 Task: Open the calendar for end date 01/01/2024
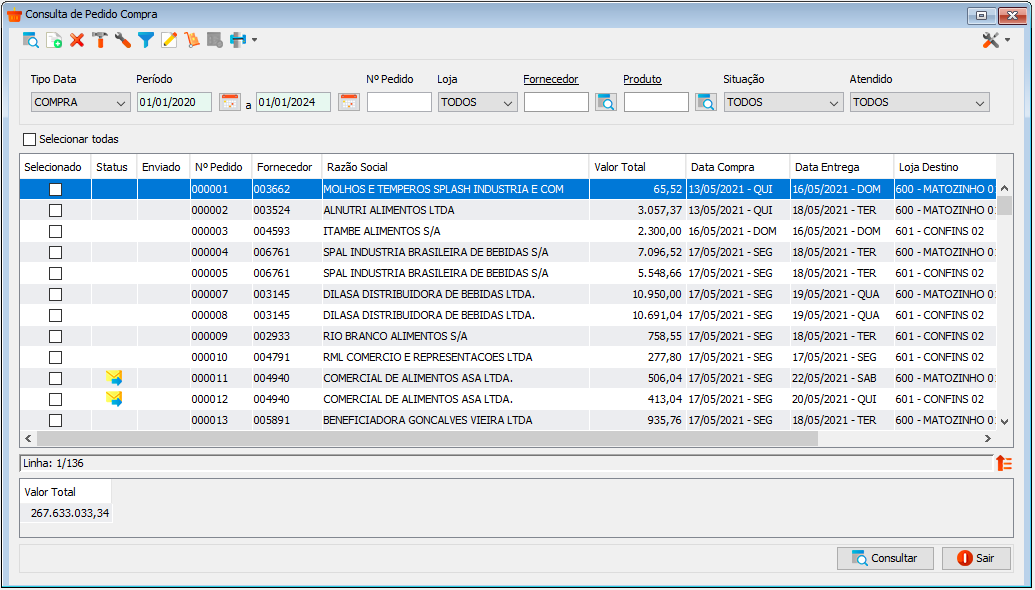click(x=349, y=102)
